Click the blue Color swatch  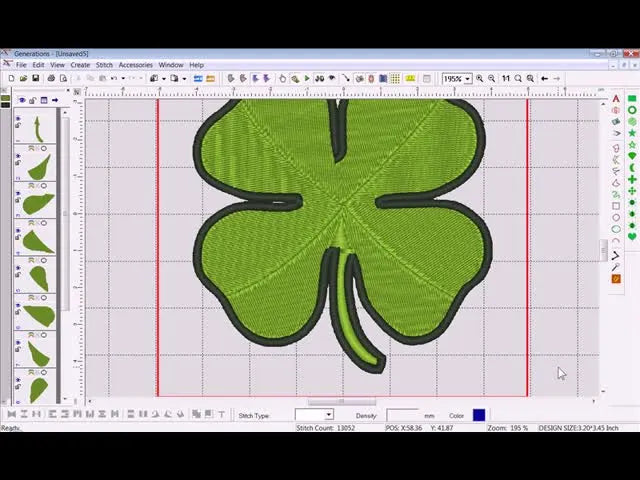[x=479, y=415]
